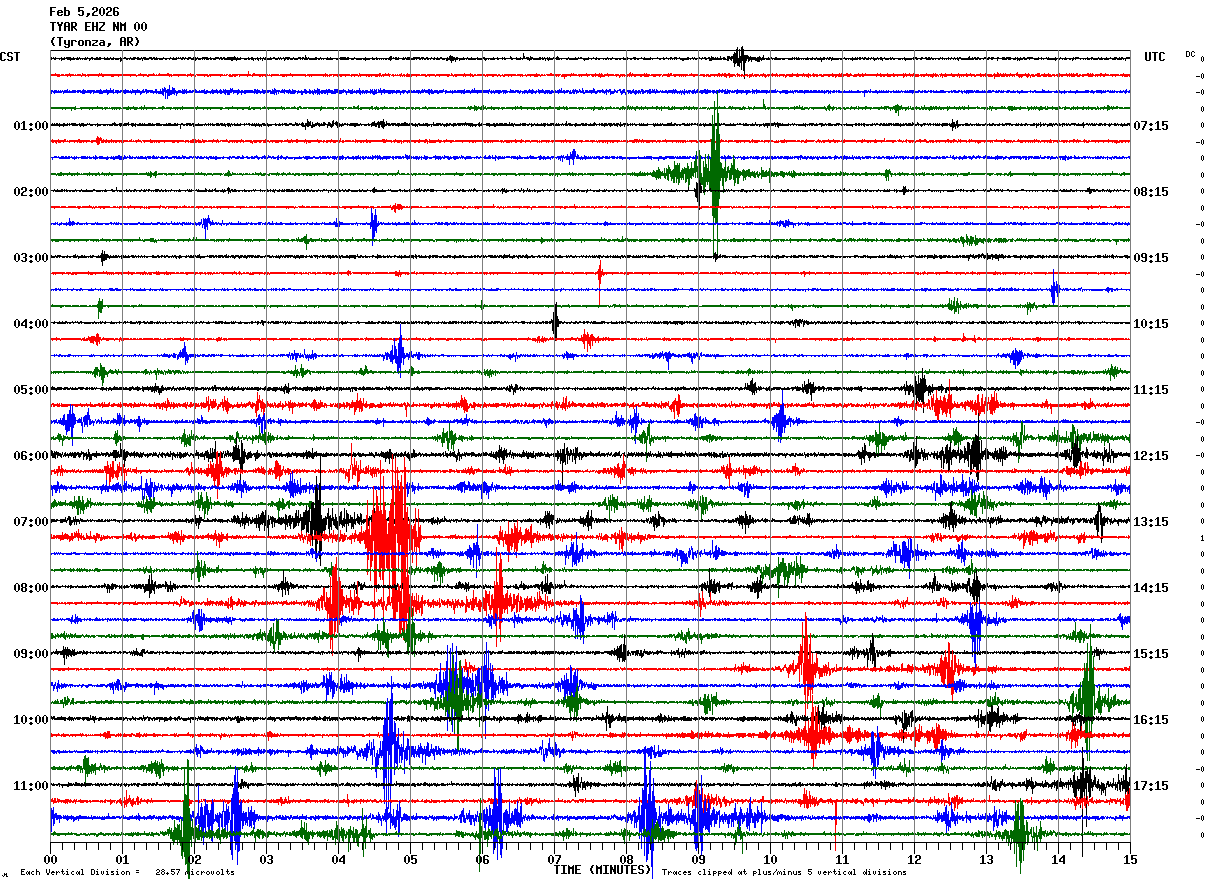Click minute tick label 01 on bottom axis
The height and width of the screenshot is (886, 1210).
point(122,860)
